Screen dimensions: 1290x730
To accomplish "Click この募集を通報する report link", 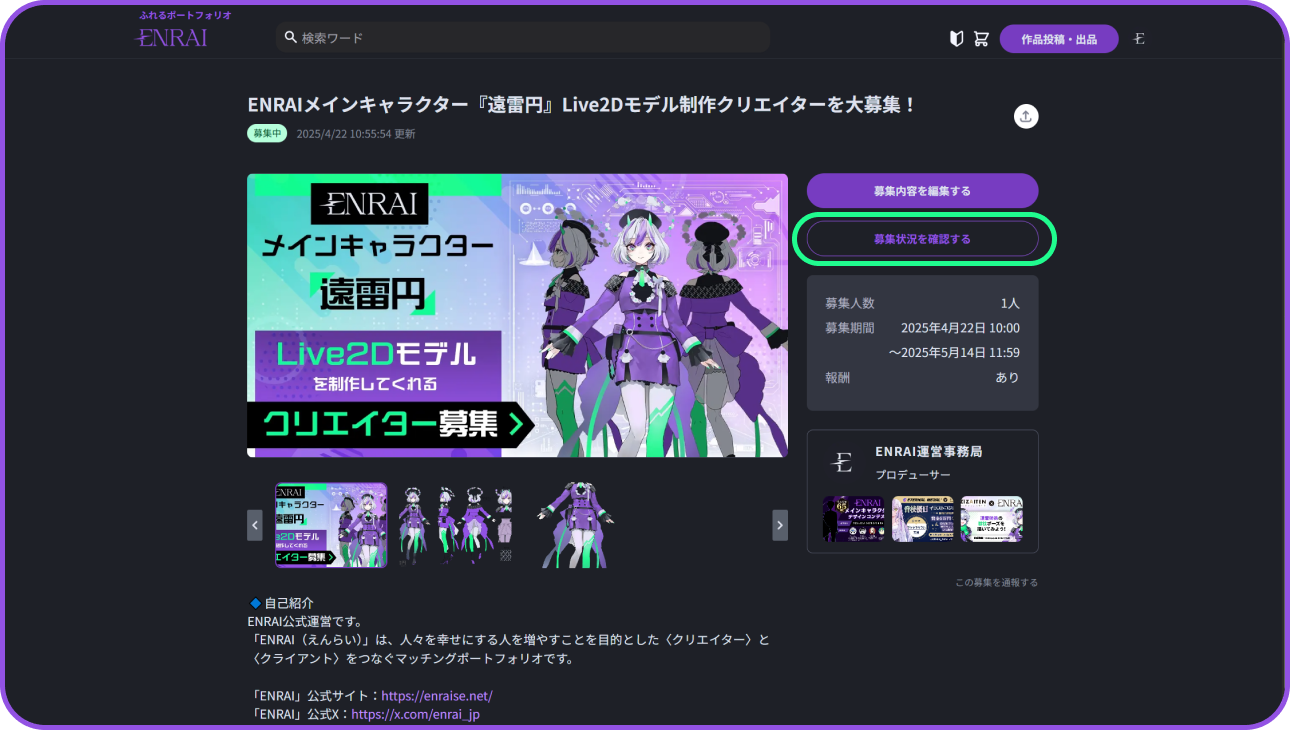I will [996, 582].
